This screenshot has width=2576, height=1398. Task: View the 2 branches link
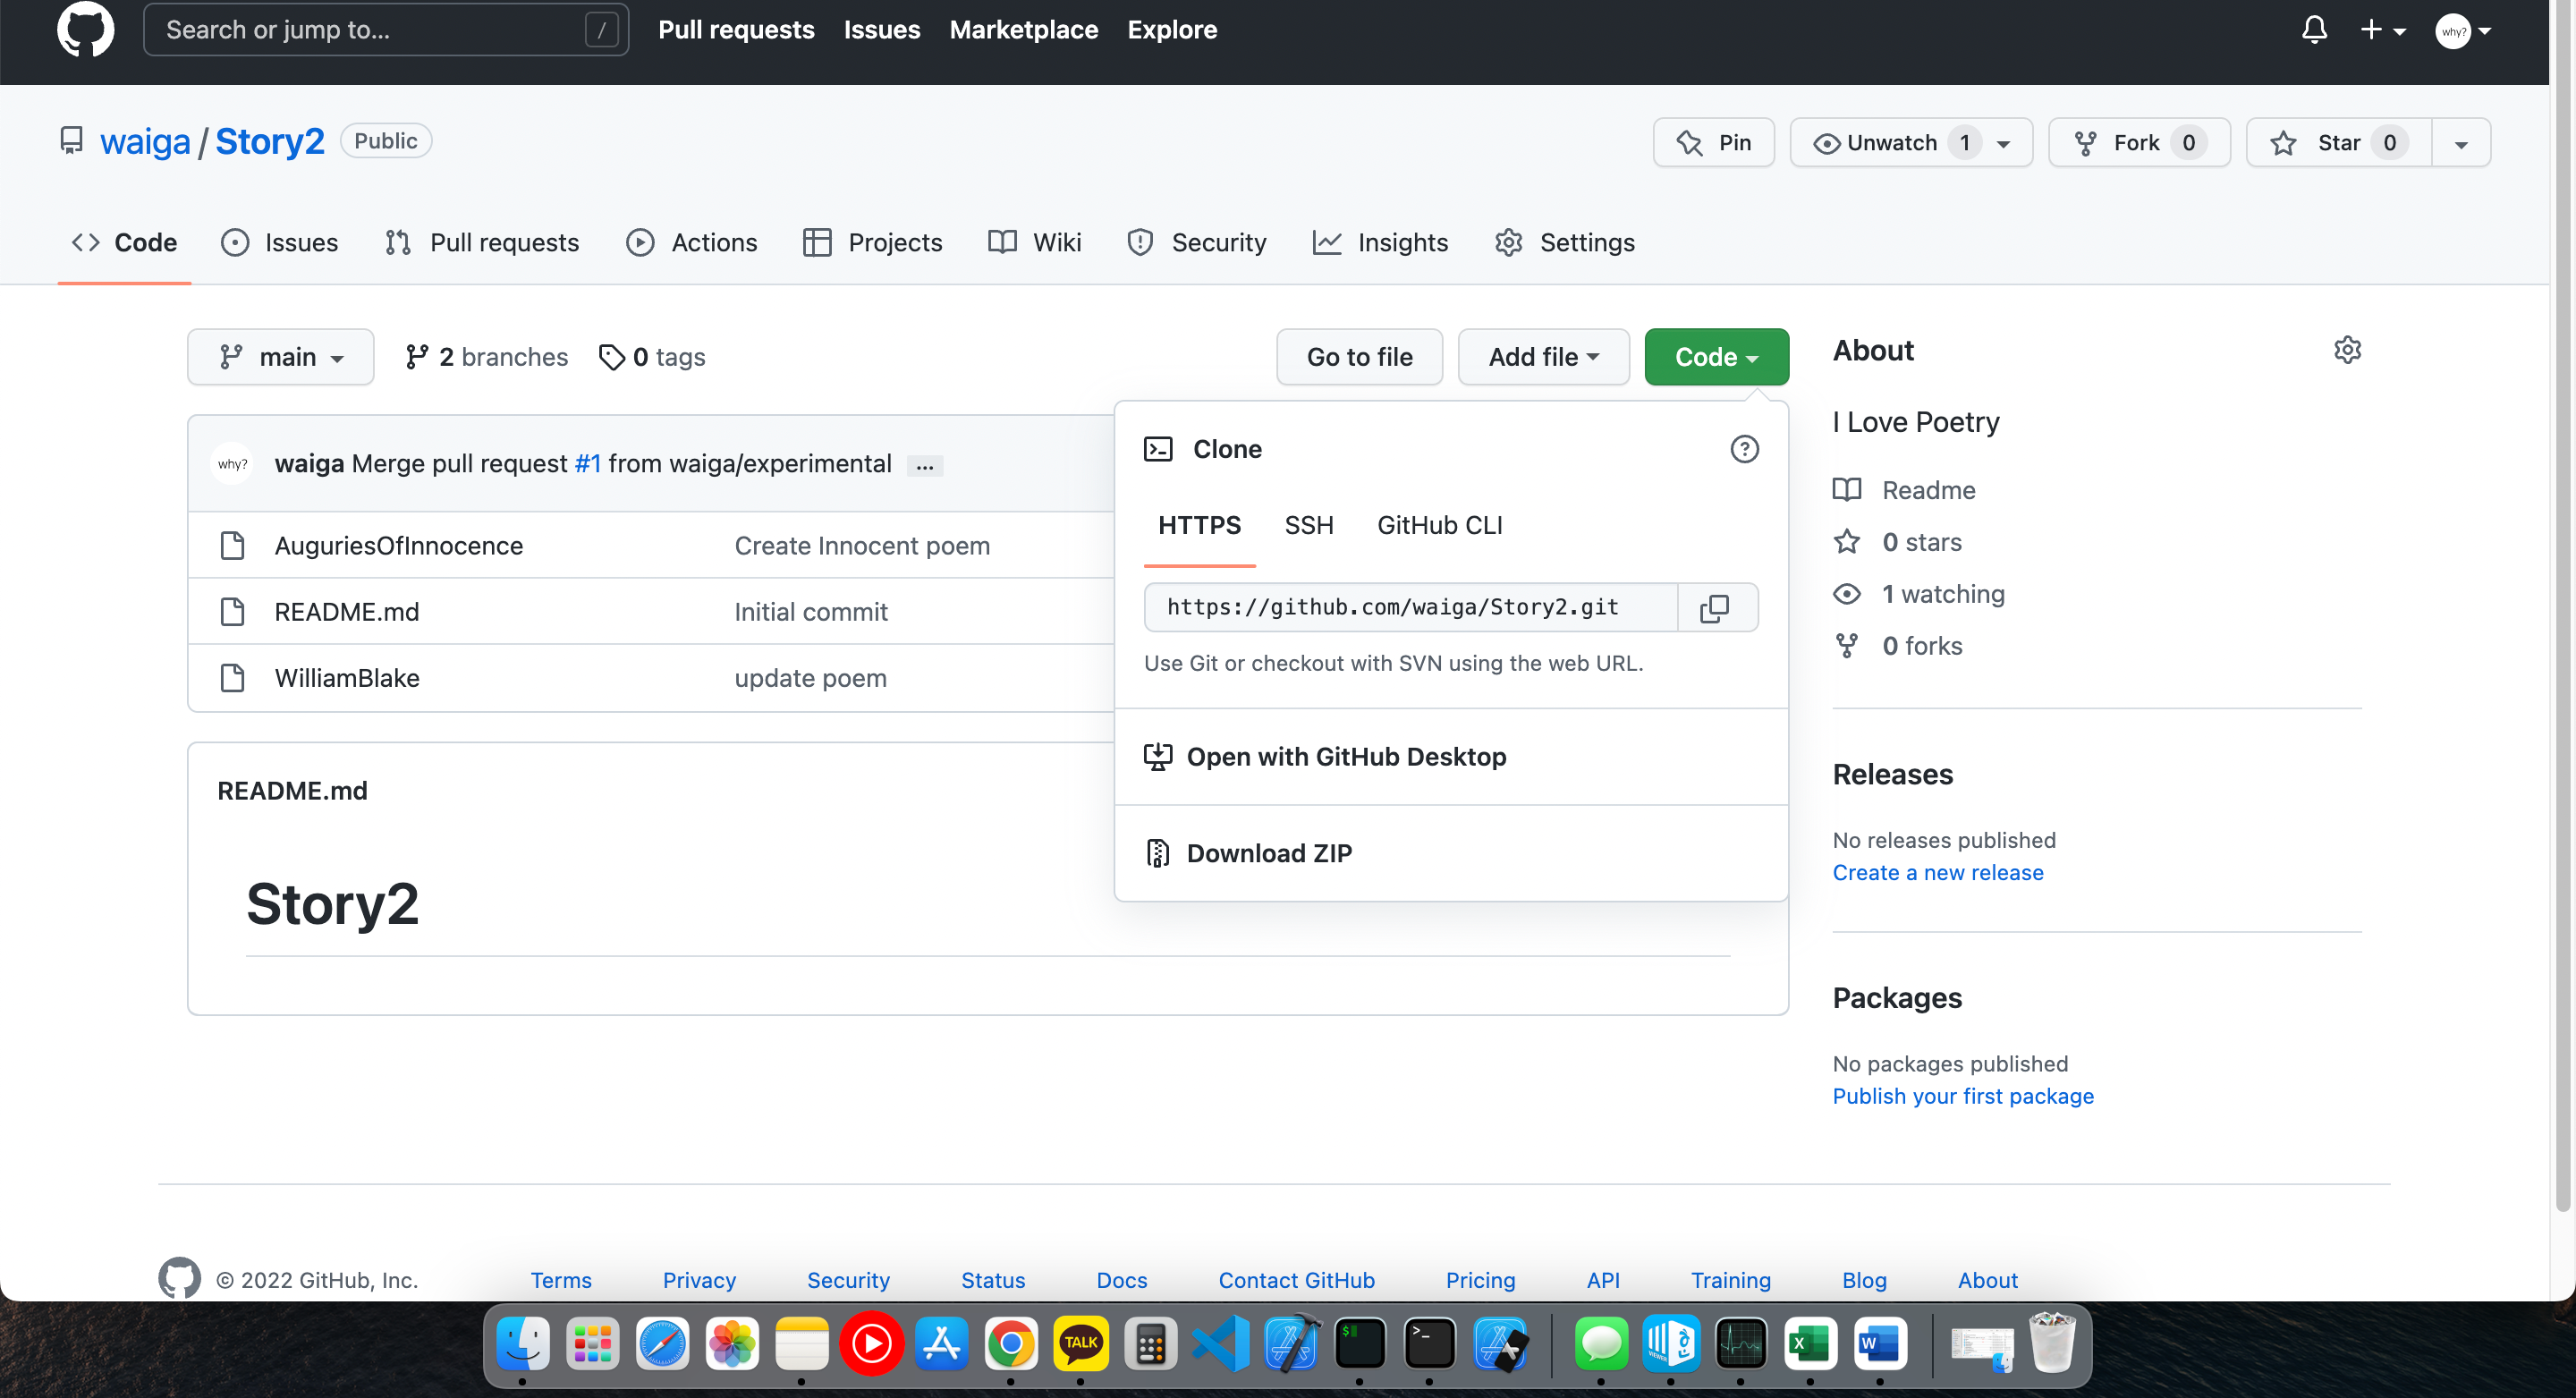coord(487,357)
